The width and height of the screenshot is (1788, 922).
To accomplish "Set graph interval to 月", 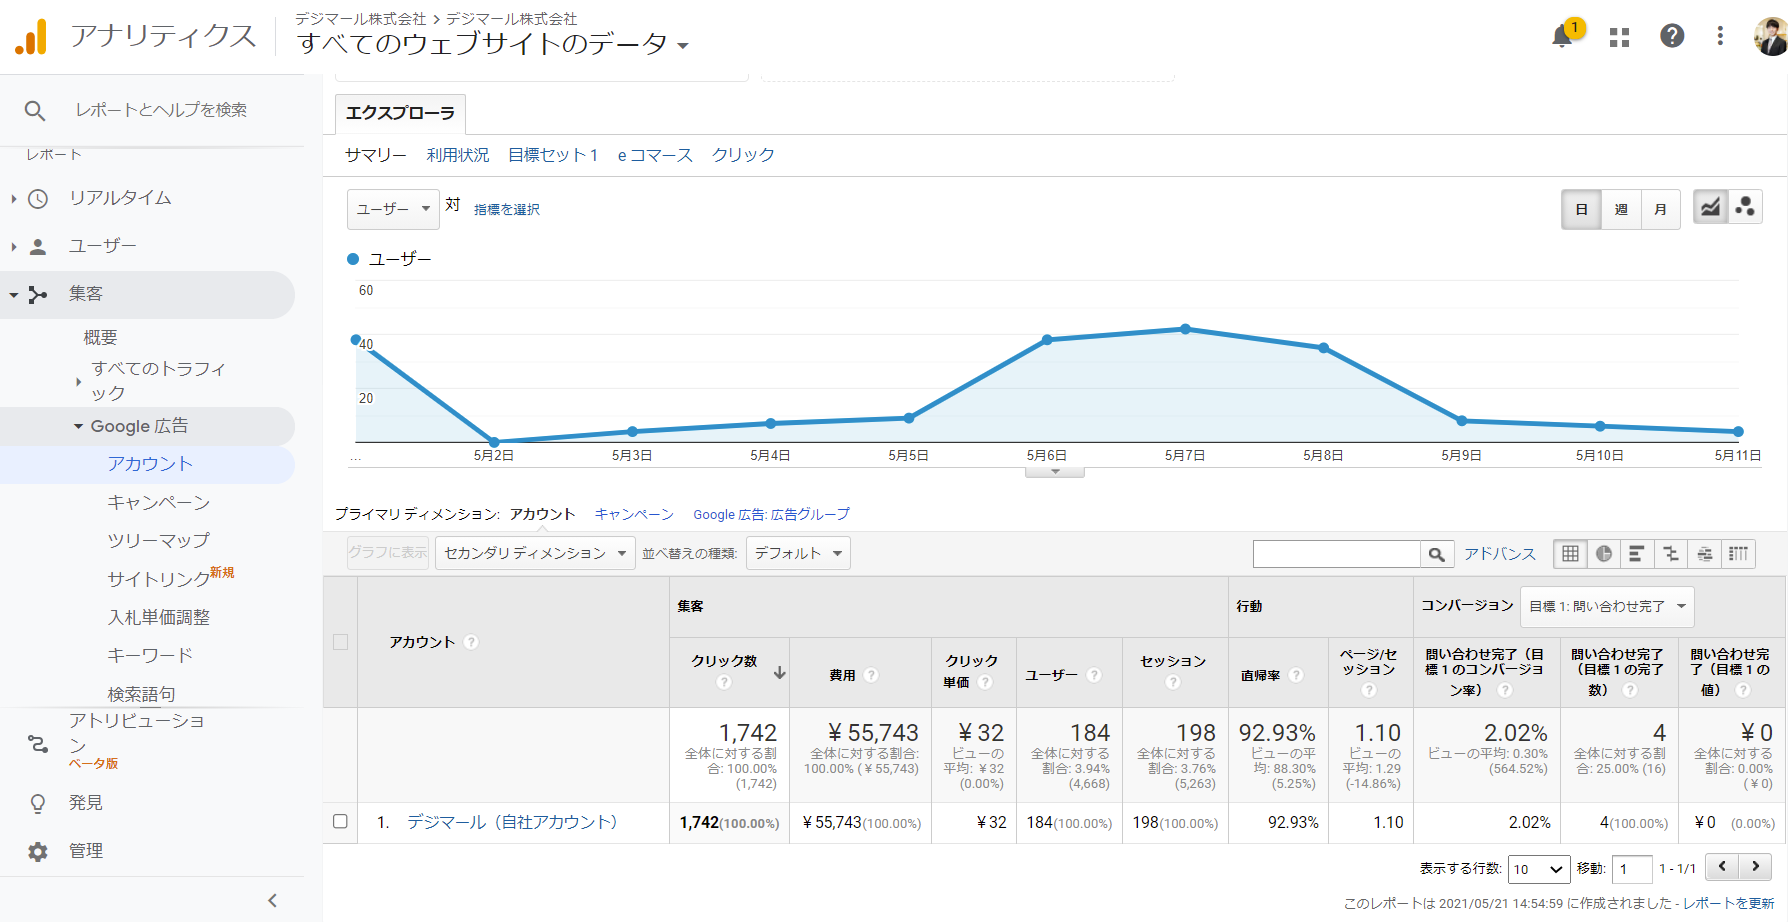I will (x=1660, y=209).
